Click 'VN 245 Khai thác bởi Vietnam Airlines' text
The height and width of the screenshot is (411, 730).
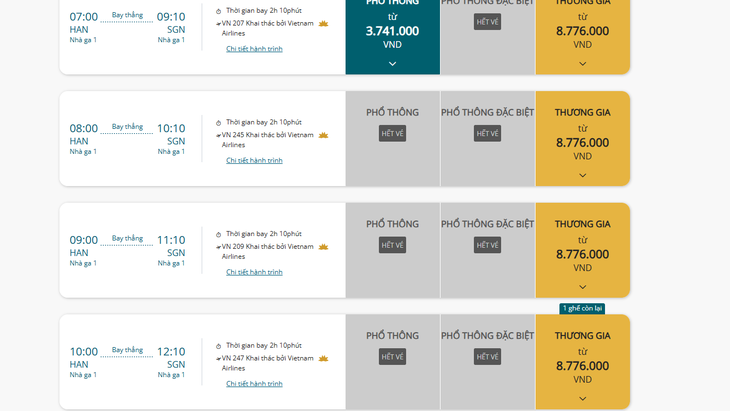[268, 140]
